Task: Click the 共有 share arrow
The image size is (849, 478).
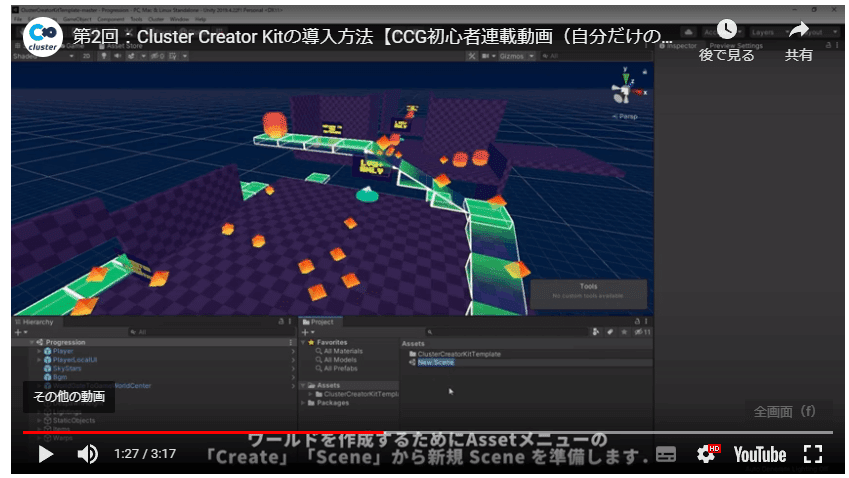Action: (x=799, y=29)
